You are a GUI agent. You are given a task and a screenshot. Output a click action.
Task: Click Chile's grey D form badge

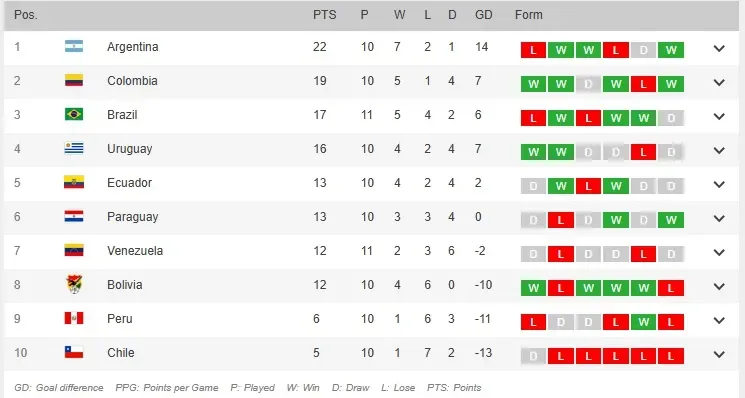(x=533, y=356)
